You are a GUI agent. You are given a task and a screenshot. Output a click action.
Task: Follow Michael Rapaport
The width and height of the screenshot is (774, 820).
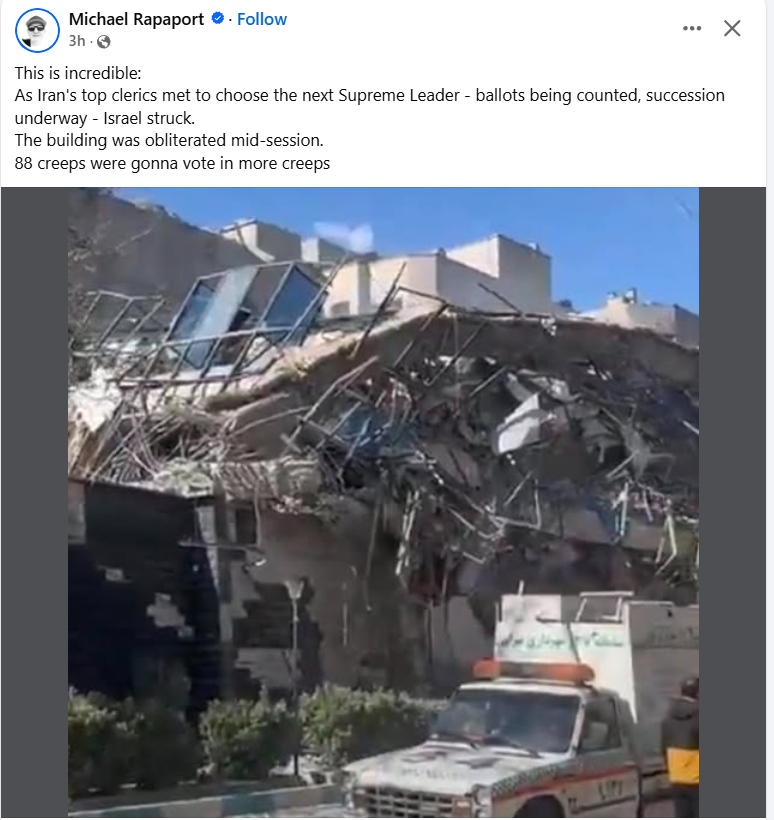pos(261,19)
